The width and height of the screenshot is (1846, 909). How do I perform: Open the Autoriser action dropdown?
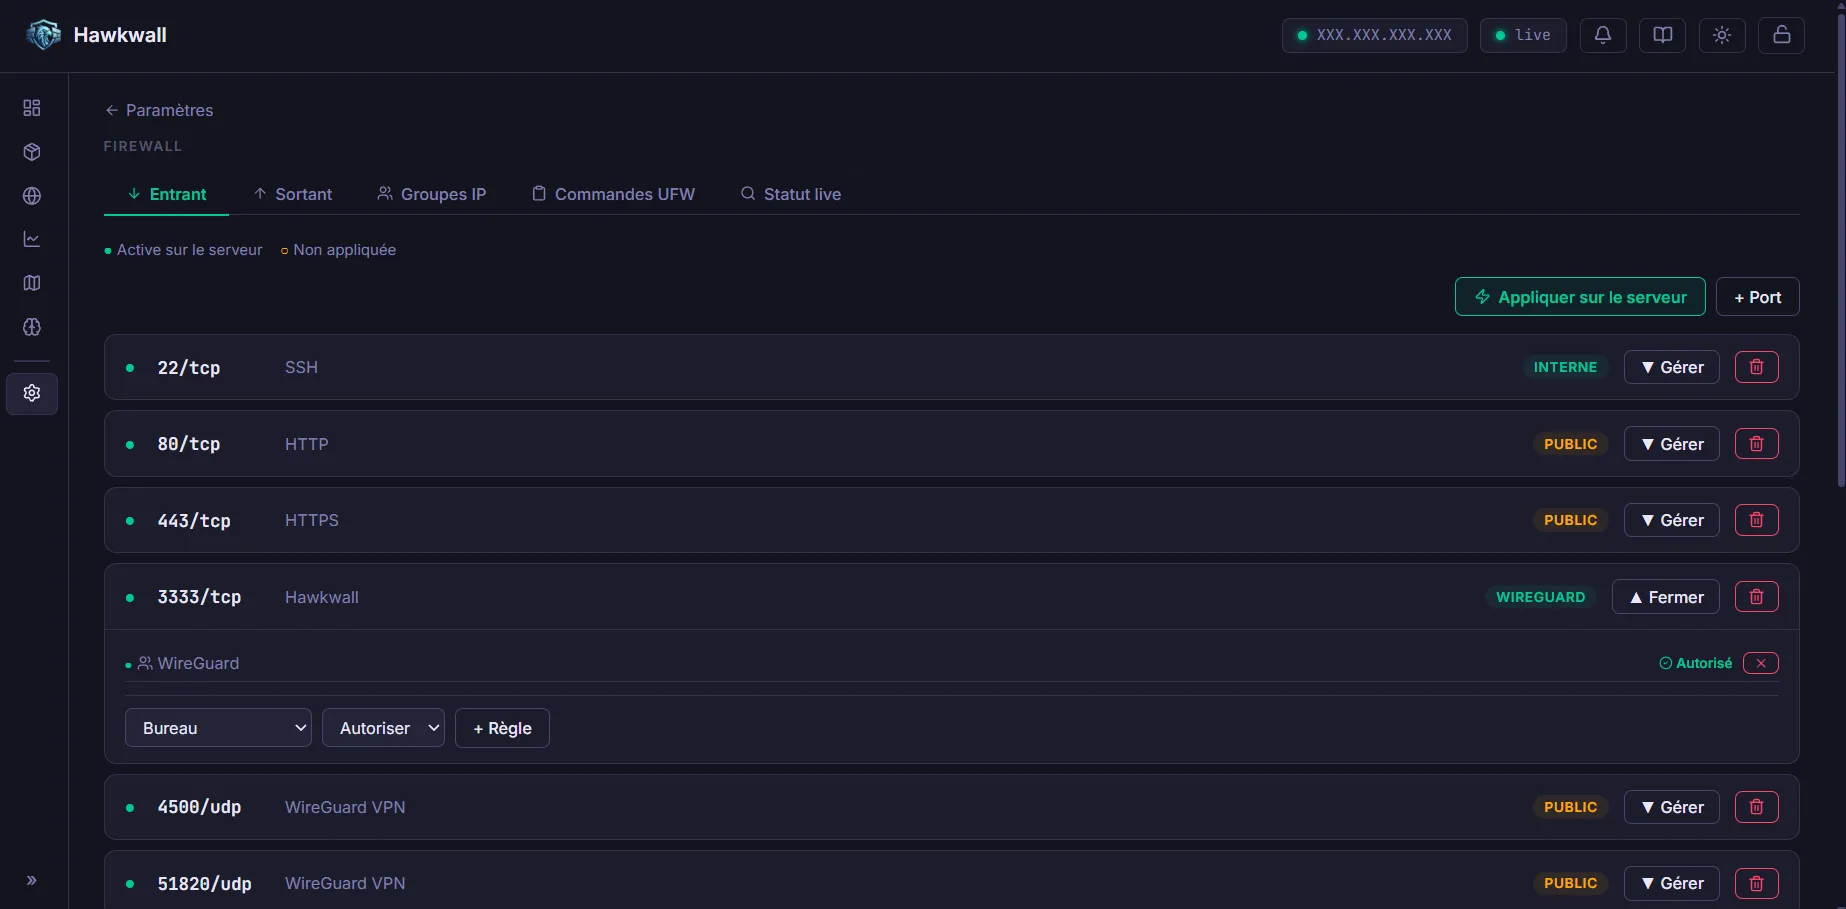pos(383,728)
